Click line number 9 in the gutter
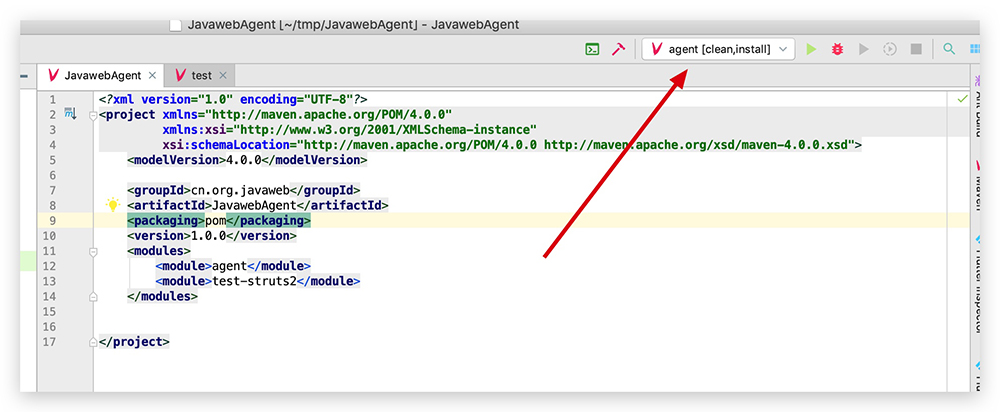 pos(52,221)
